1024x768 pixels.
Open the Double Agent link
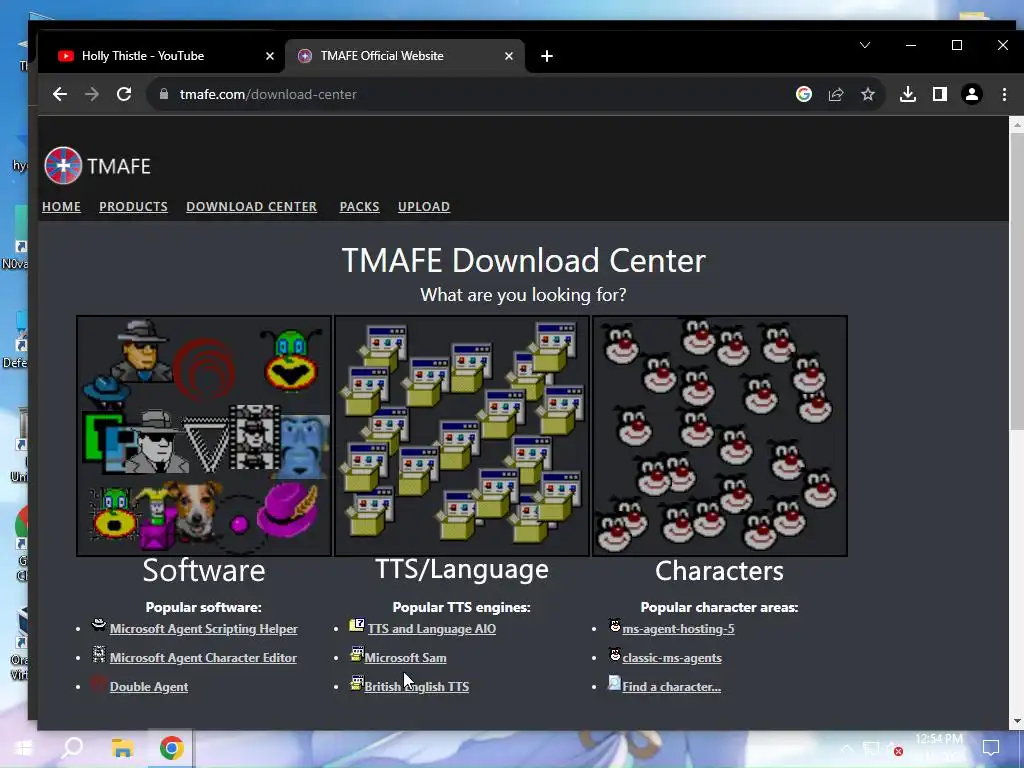point(149,686)
